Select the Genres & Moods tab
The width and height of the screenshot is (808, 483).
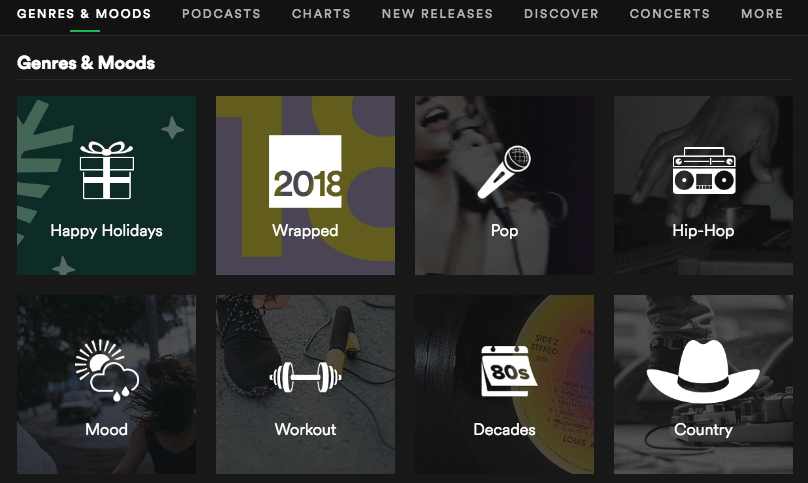pos(84,14)
